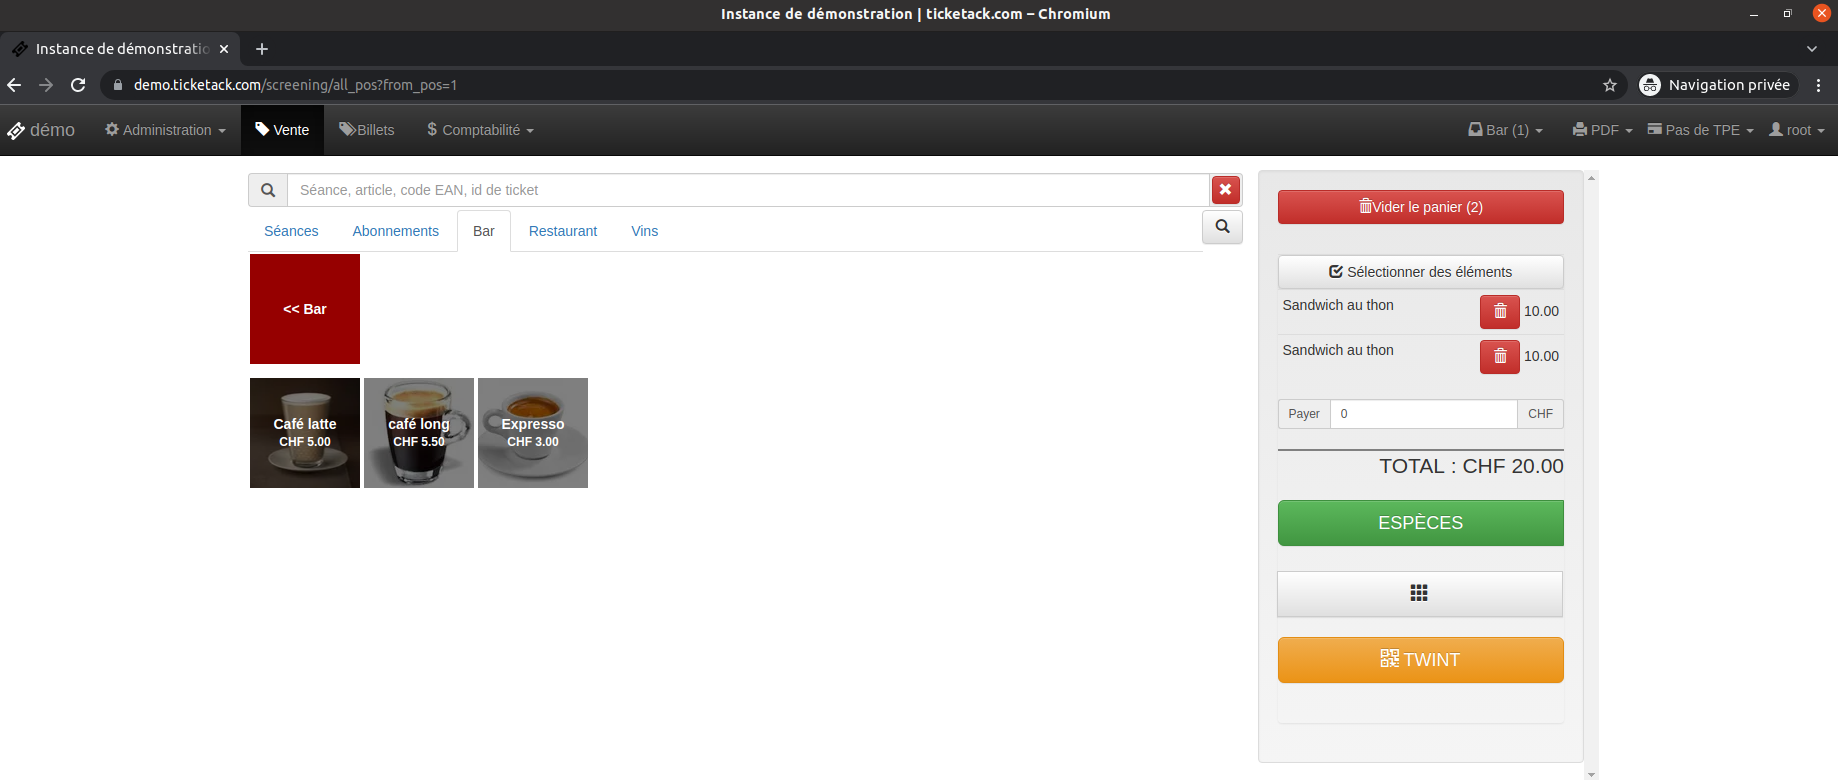The width and height of the screenshot is (1838, 780).
Task: Bookmark this page with the star icon
Action: [1610, 85]
